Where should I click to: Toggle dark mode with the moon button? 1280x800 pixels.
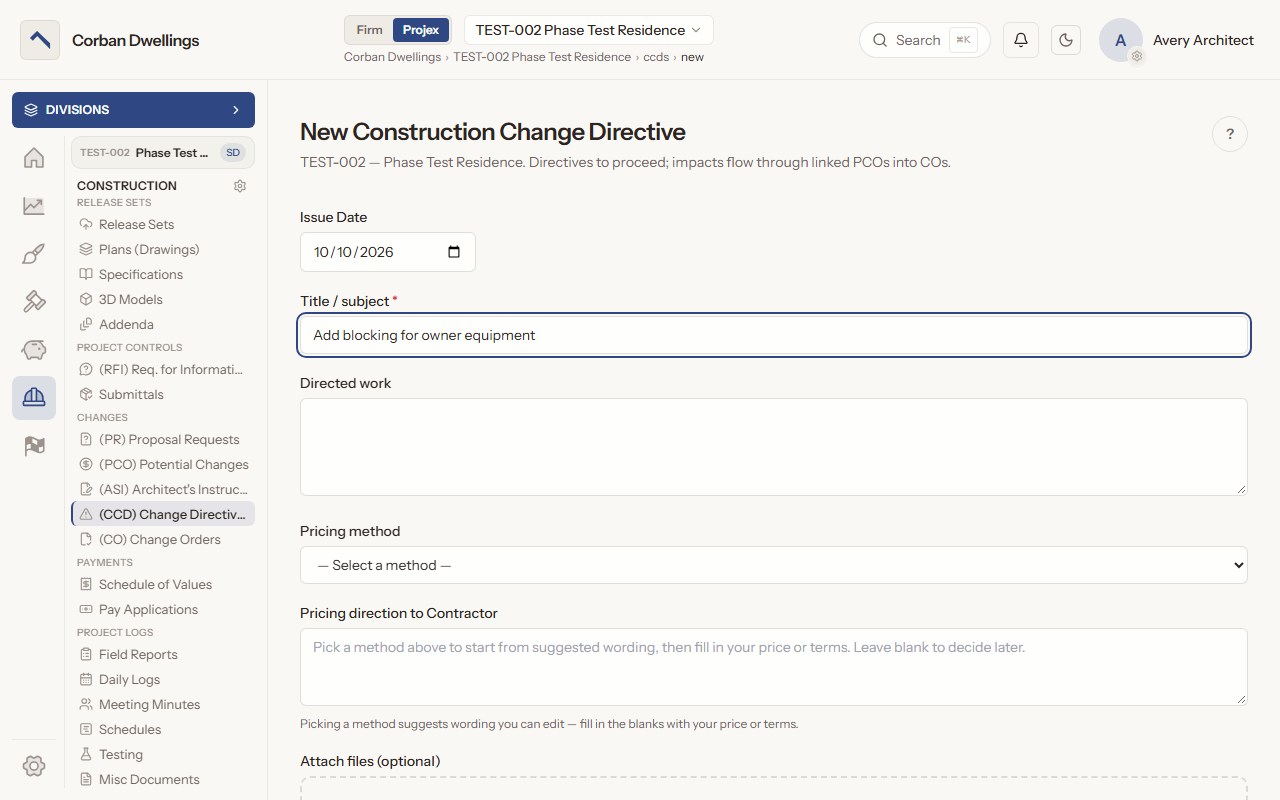click(1066, 40)
